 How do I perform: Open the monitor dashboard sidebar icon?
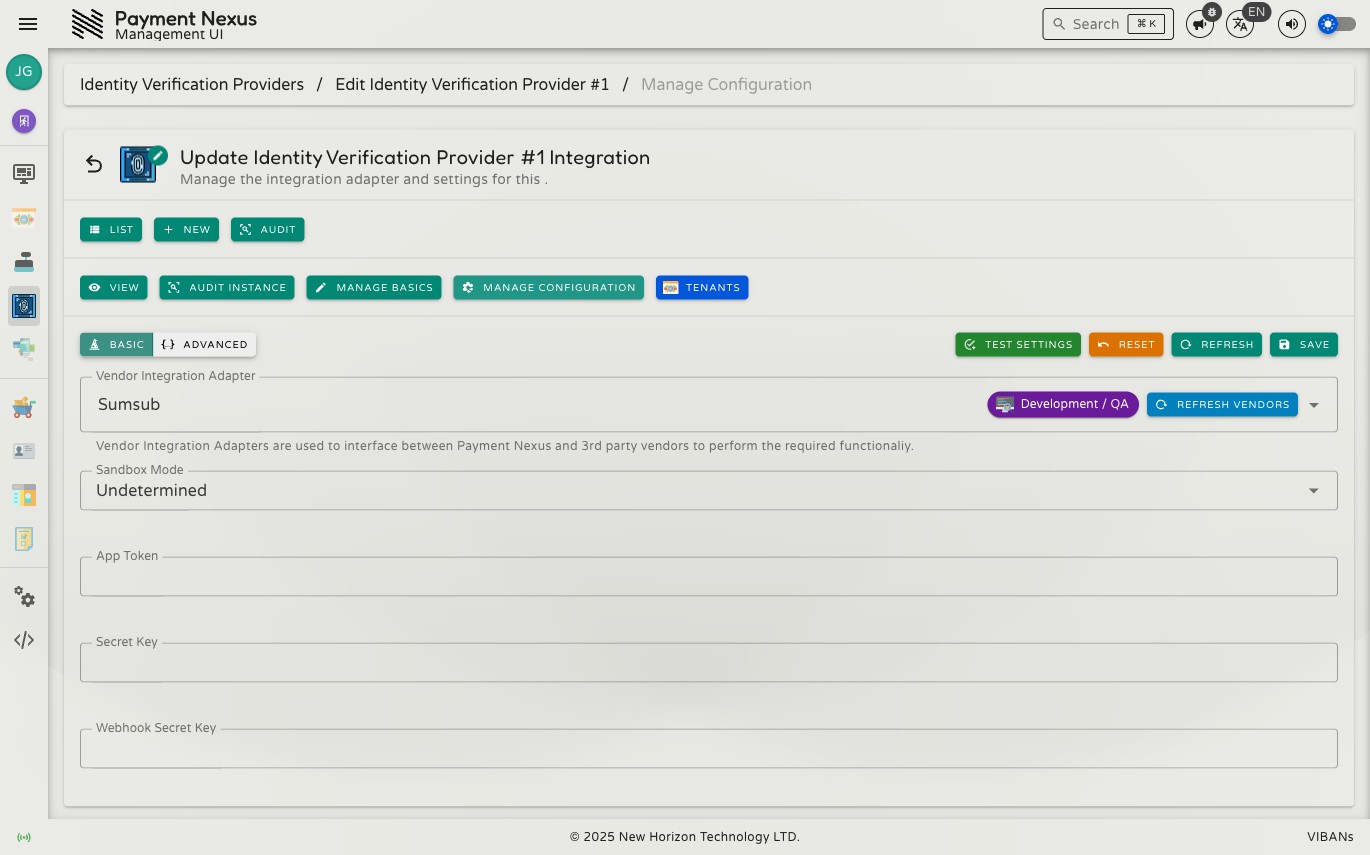coord(24,174)
